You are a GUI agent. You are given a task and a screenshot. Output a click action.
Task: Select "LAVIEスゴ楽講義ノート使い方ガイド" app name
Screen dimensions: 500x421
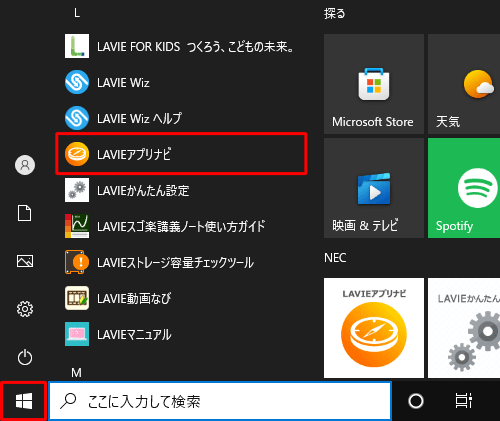coord(181,226)
